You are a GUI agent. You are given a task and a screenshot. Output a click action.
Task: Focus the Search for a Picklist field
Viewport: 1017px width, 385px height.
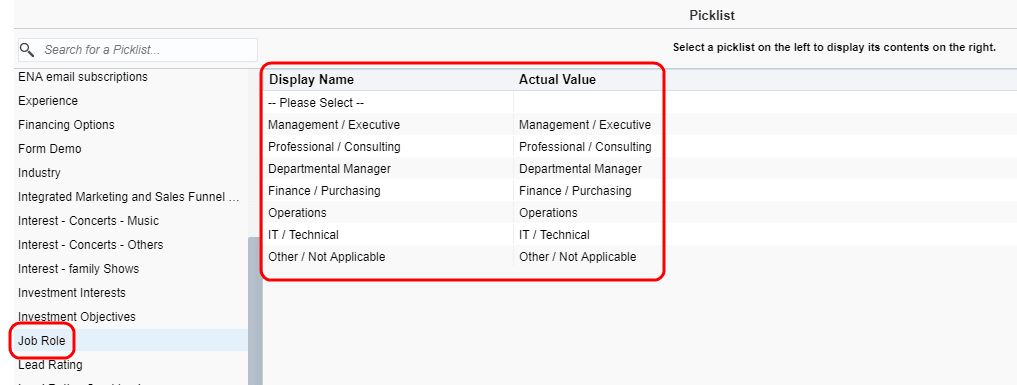click(138, 50)
